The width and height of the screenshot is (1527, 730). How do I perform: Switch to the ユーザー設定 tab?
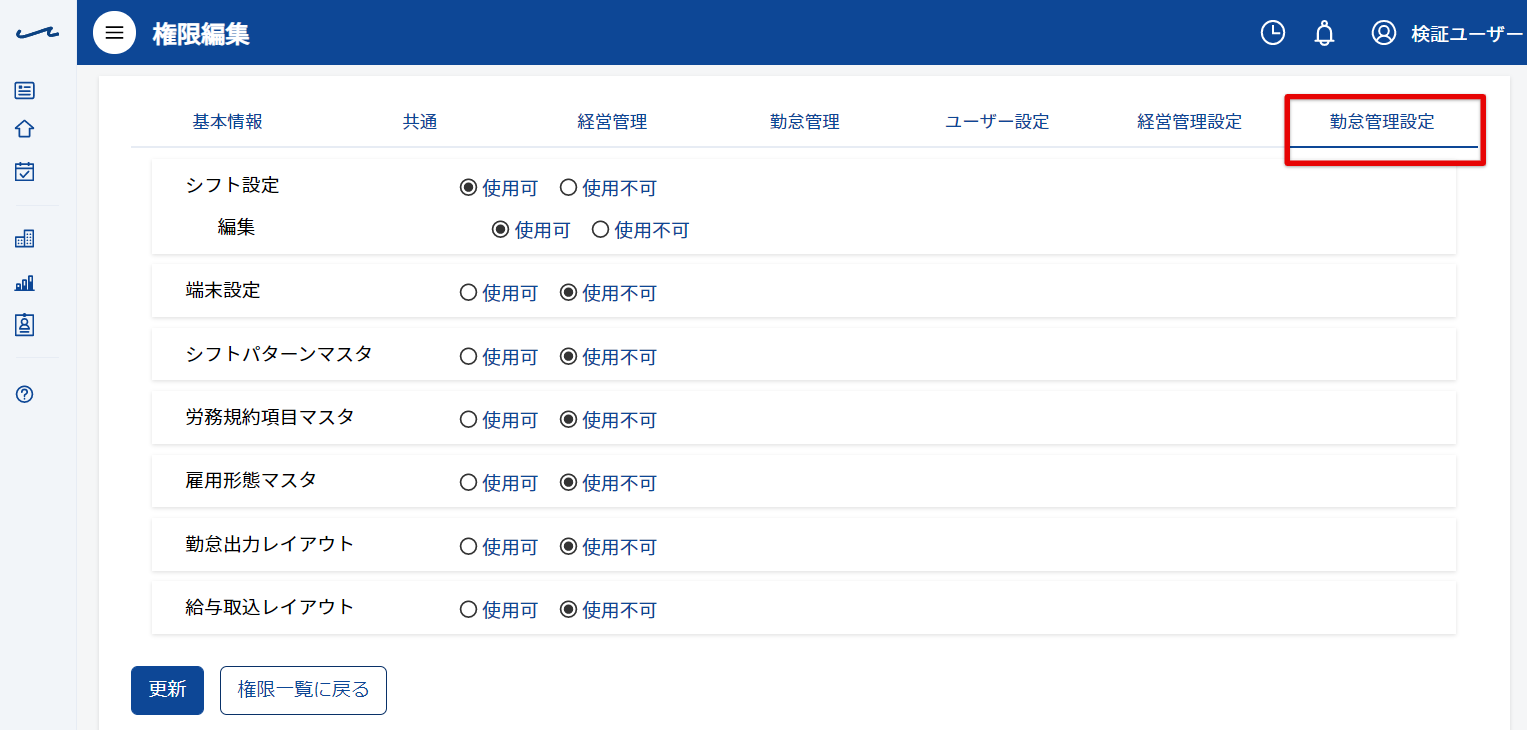997,122
